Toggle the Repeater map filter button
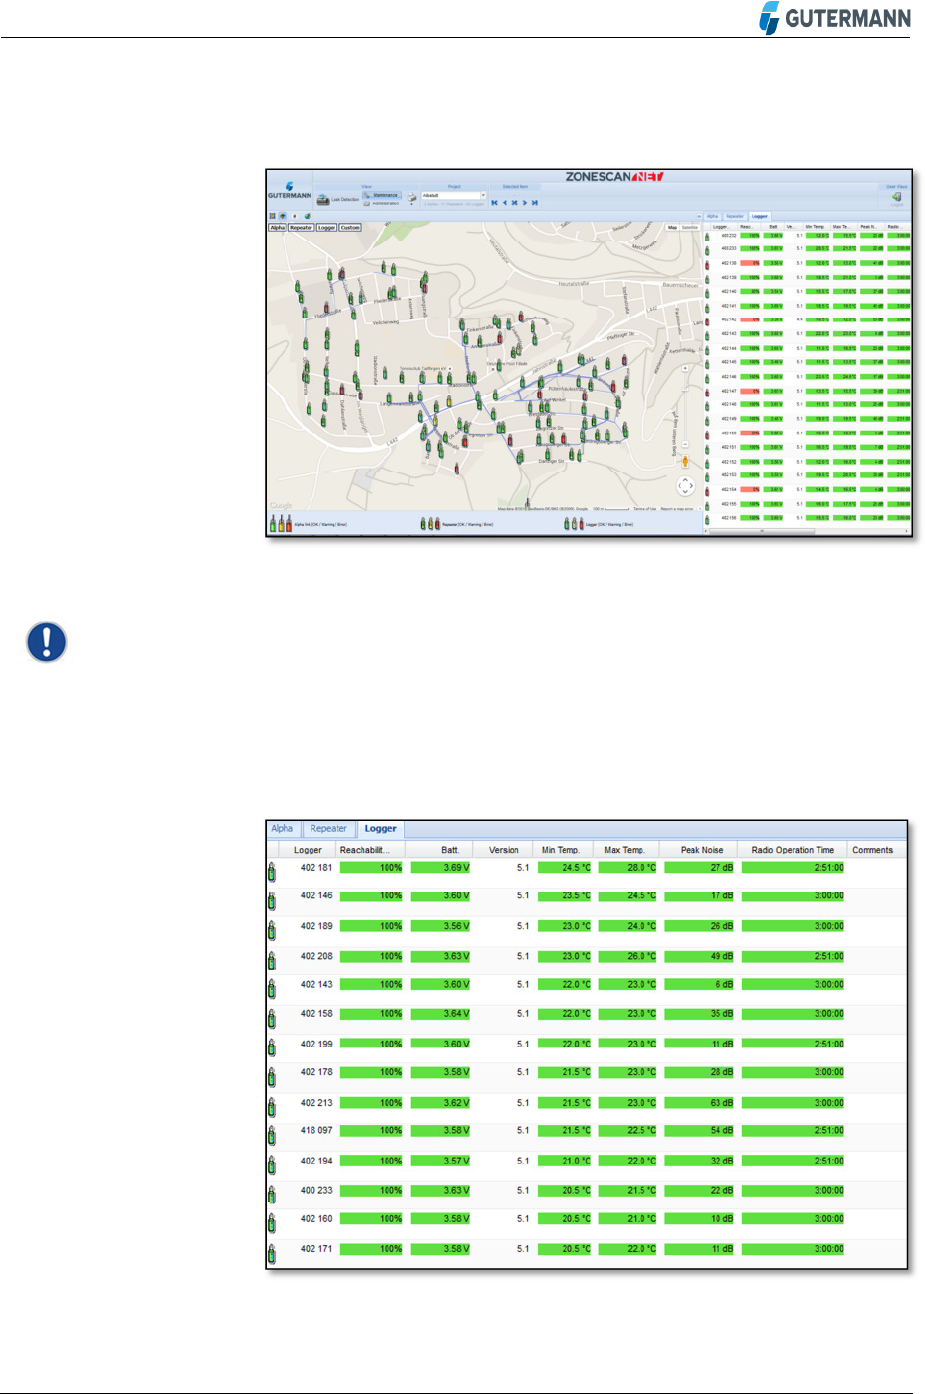This screenshot has height=1394, width=925. [x=301, y=228]
